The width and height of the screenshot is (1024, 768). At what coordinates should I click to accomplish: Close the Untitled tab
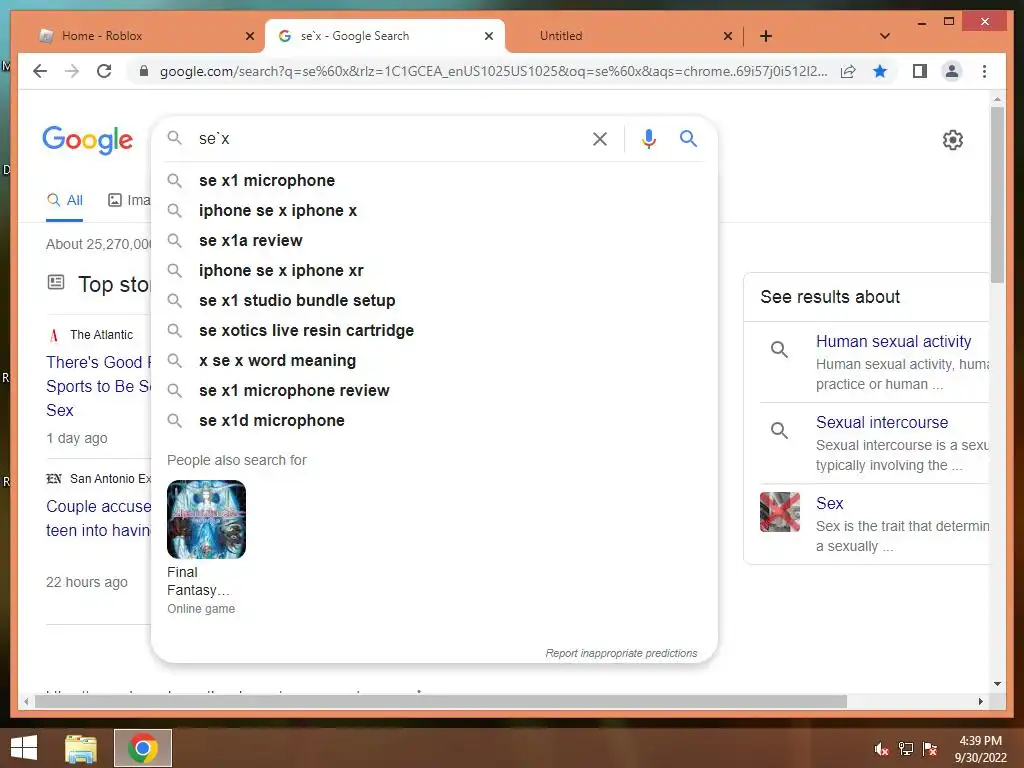coord(728,36)
